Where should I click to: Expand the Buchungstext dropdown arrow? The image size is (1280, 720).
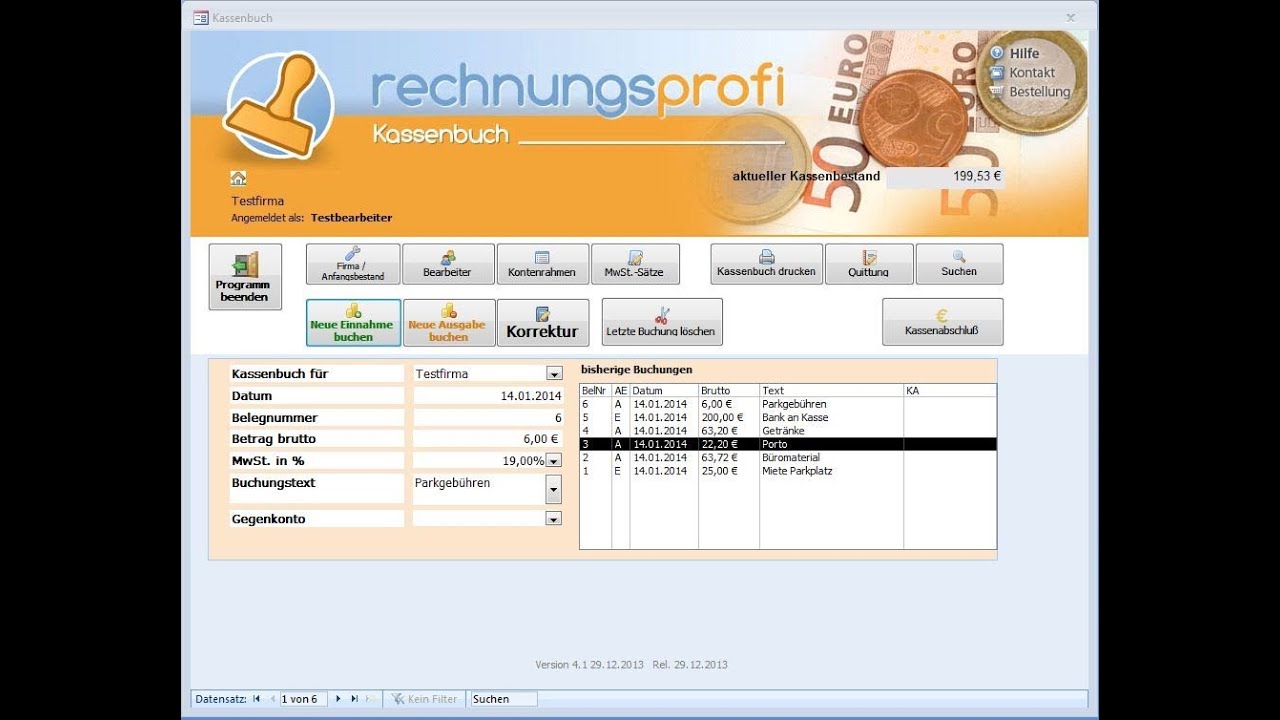pyautogui.click(x=553, y=489)
